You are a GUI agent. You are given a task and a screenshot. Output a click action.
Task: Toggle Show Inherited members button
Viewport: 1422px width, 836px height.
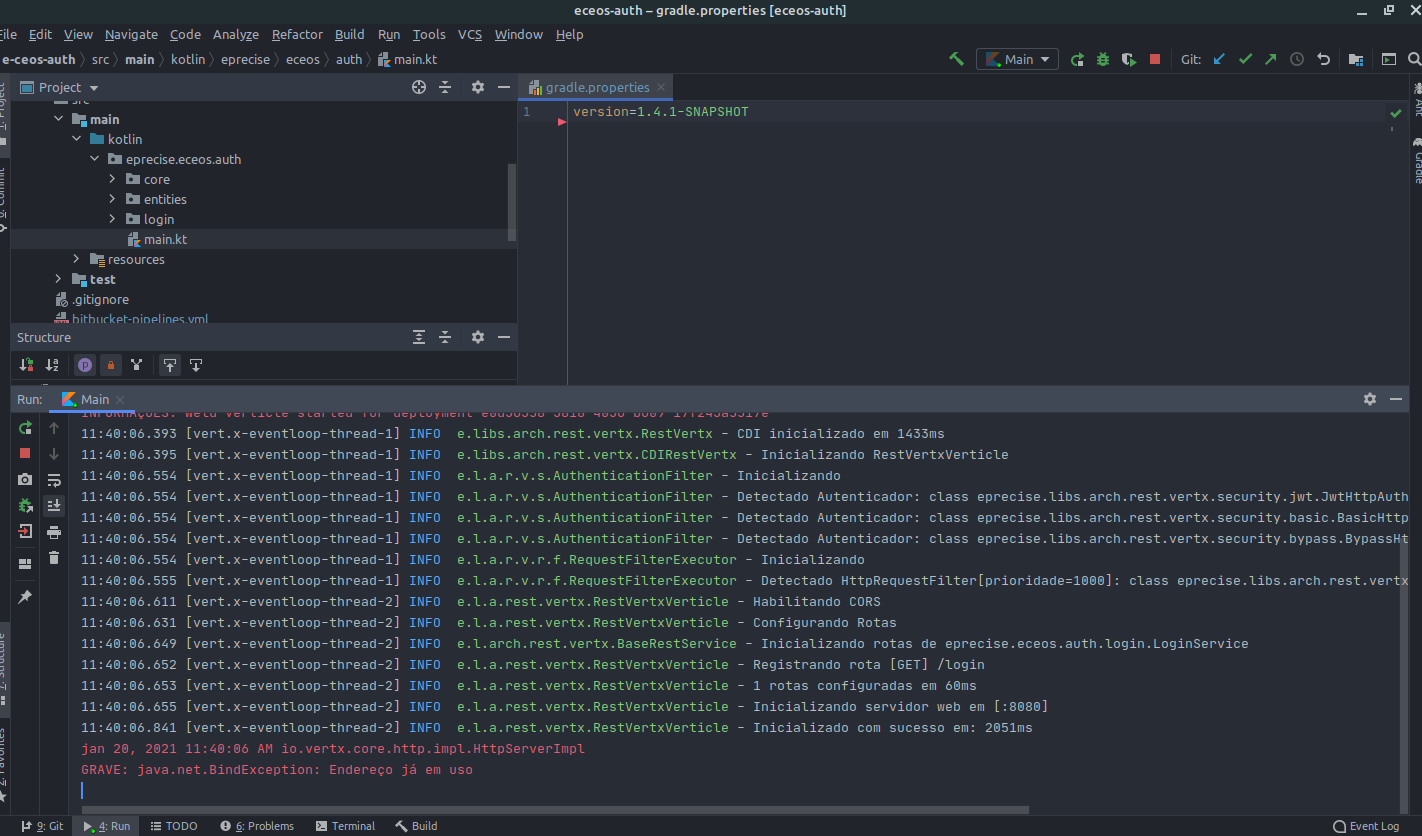coord(137,365)
